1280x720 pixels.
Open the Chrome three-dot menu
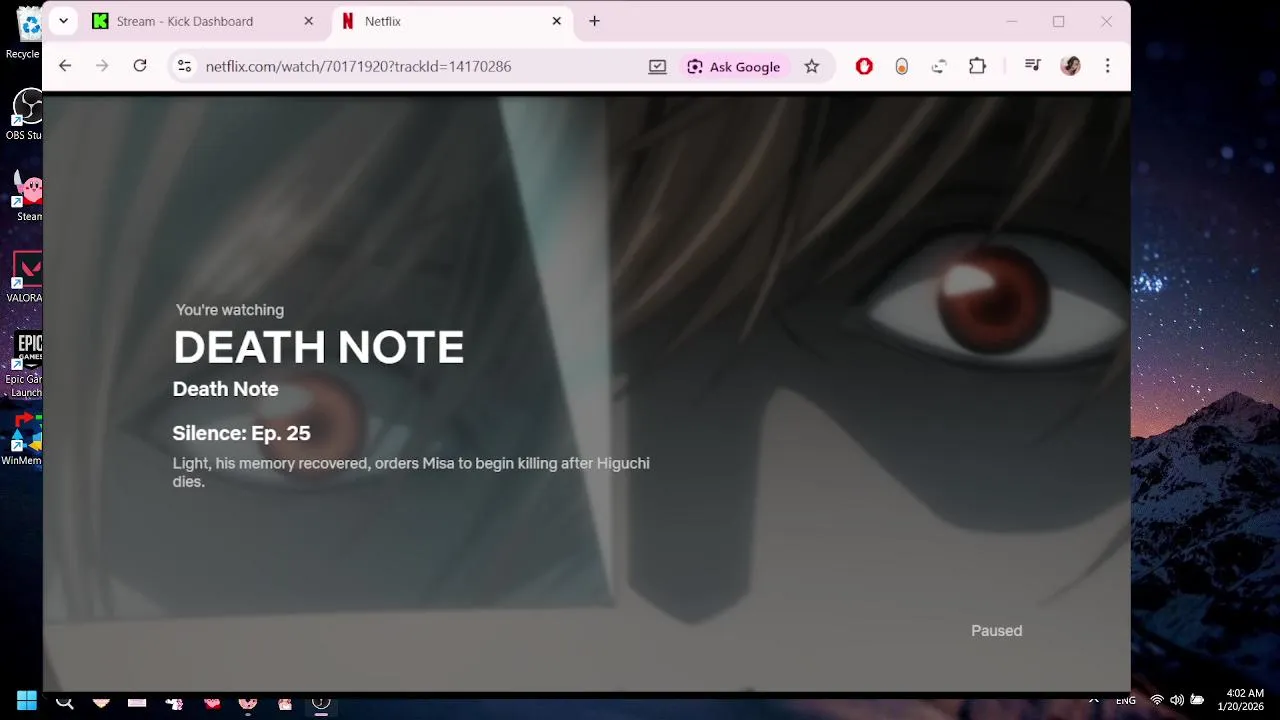(1107, 66)
